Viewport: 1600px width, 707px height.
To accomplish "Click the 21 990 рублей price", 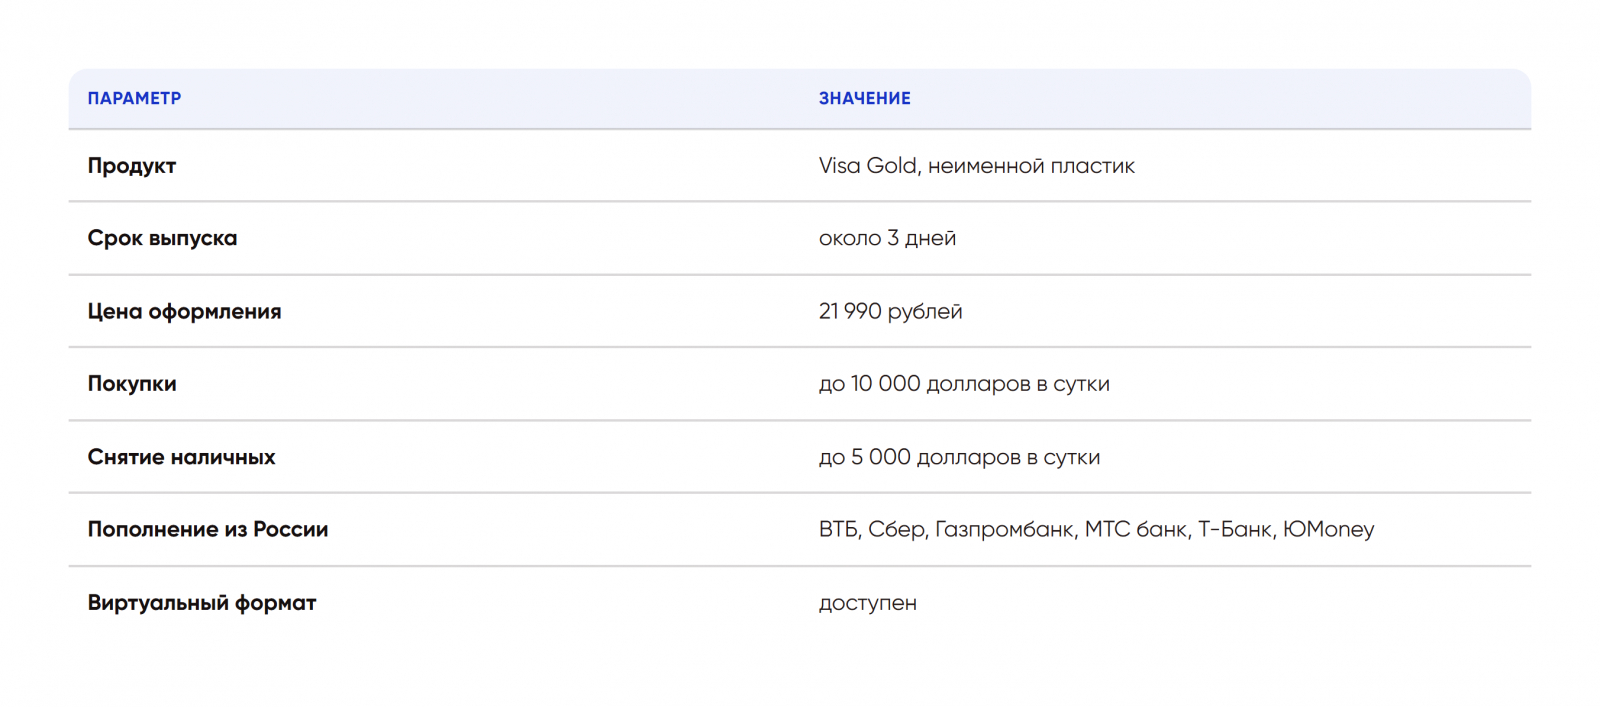I will point(891,312).
